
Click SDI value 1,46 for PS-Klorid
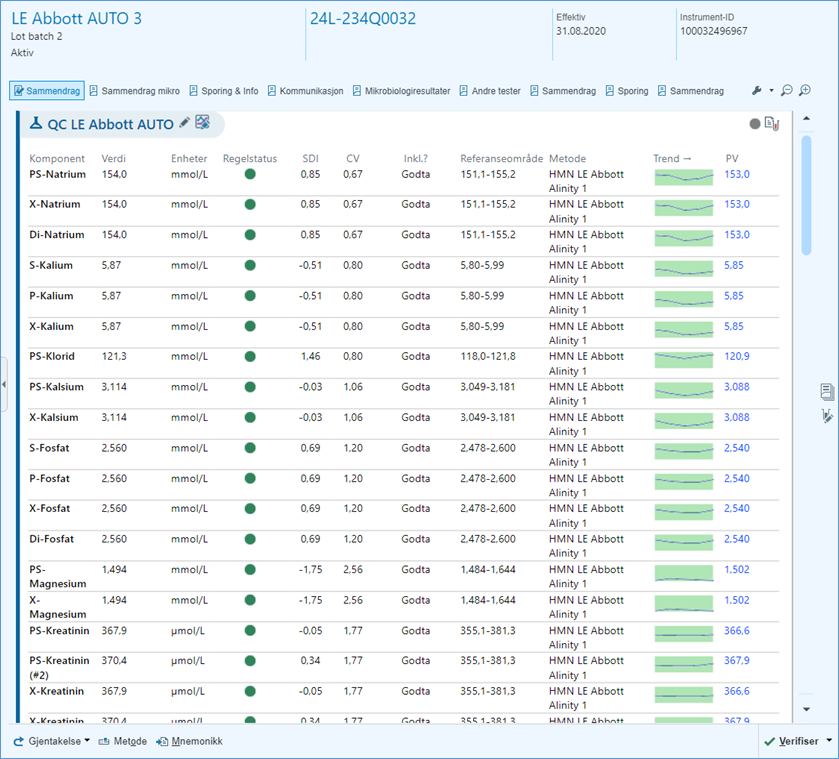(x=310, y=356)
